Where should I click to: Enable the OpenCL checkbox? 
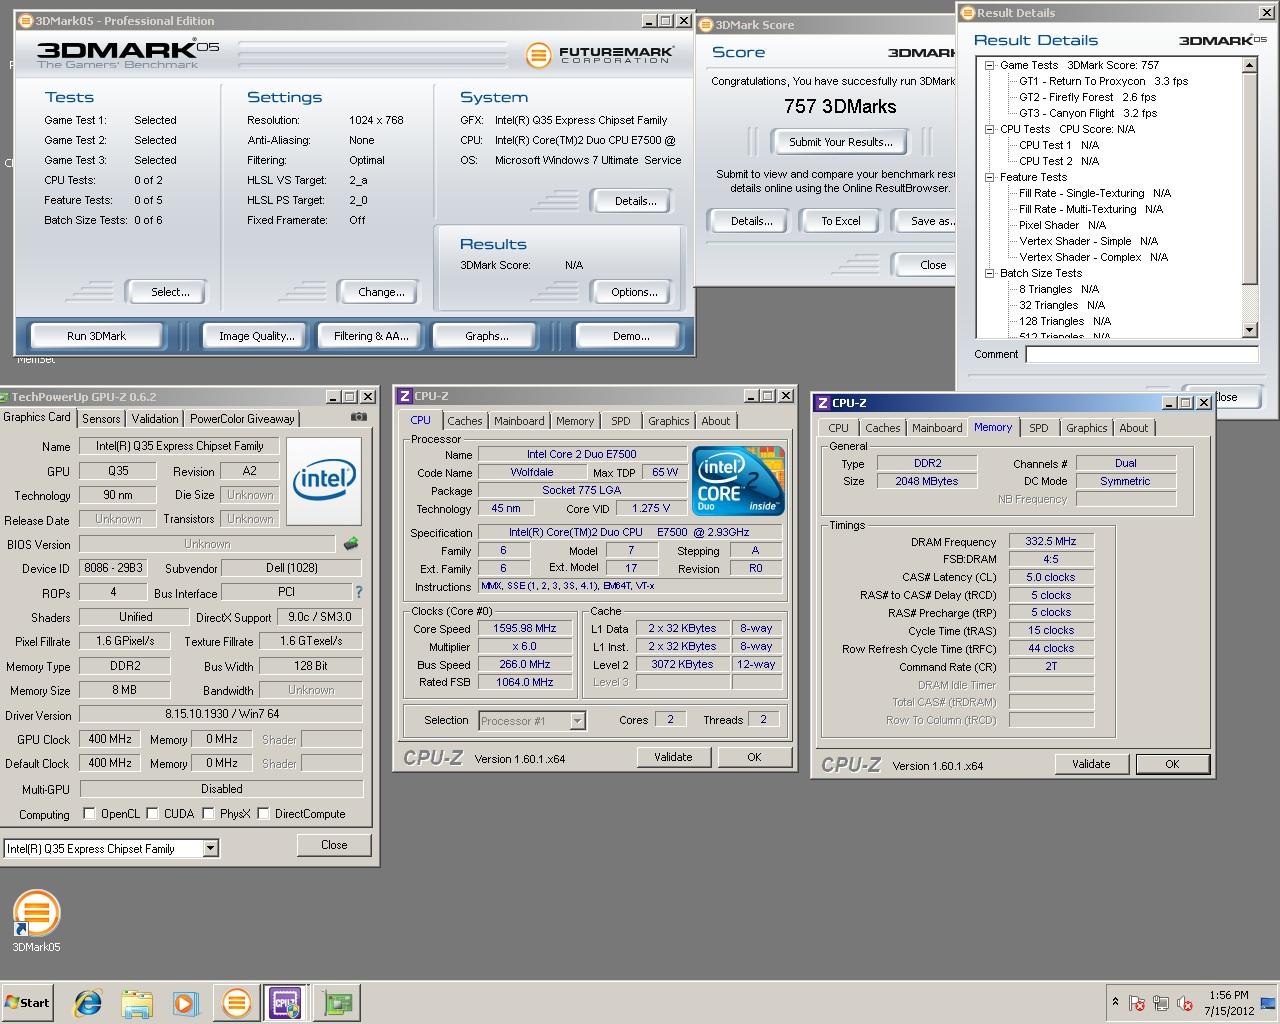click(x=89, y=814)
